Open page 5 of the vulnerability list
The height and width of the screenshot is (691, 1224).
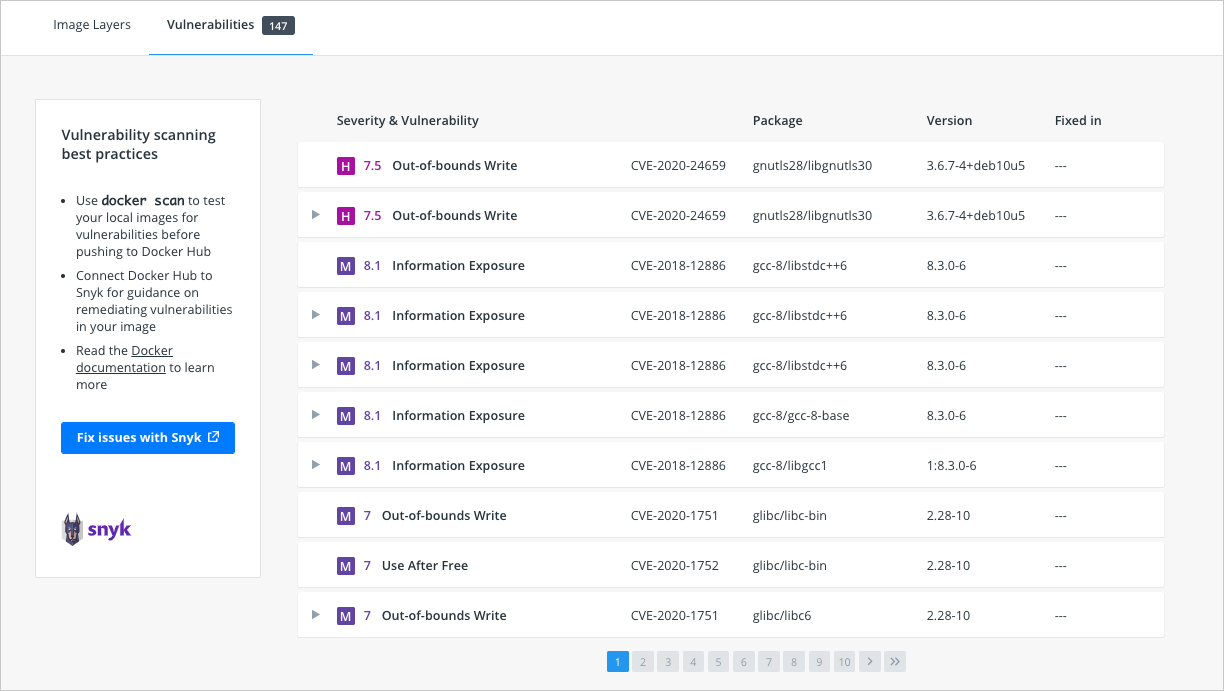coord(718,662)
